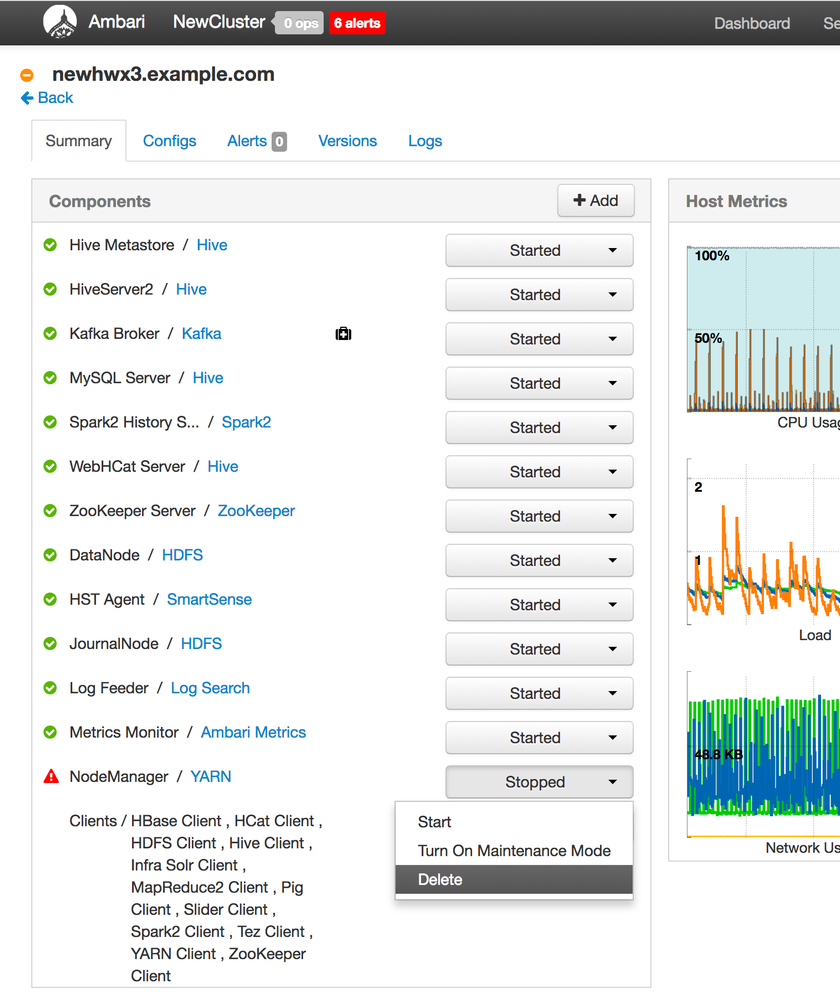840x999 pixels.
Task: Switch to the Summary tab
Action: [x=78, y=141]
